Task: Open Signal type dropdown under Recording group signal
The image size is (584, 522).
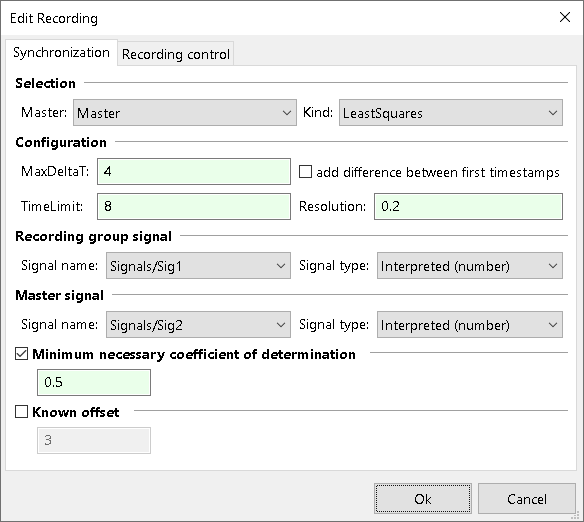Action: tap(470, 265)
